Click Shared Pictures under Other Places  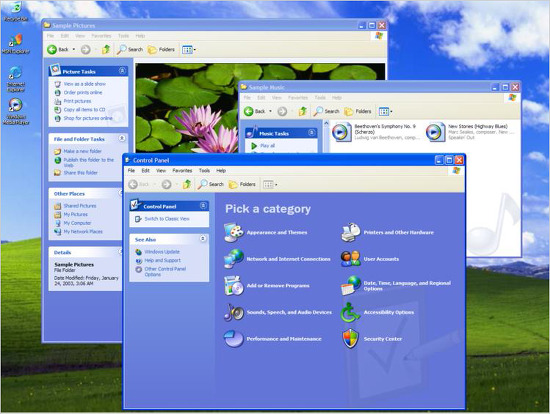pyautogui.click(x=80, y=206)
